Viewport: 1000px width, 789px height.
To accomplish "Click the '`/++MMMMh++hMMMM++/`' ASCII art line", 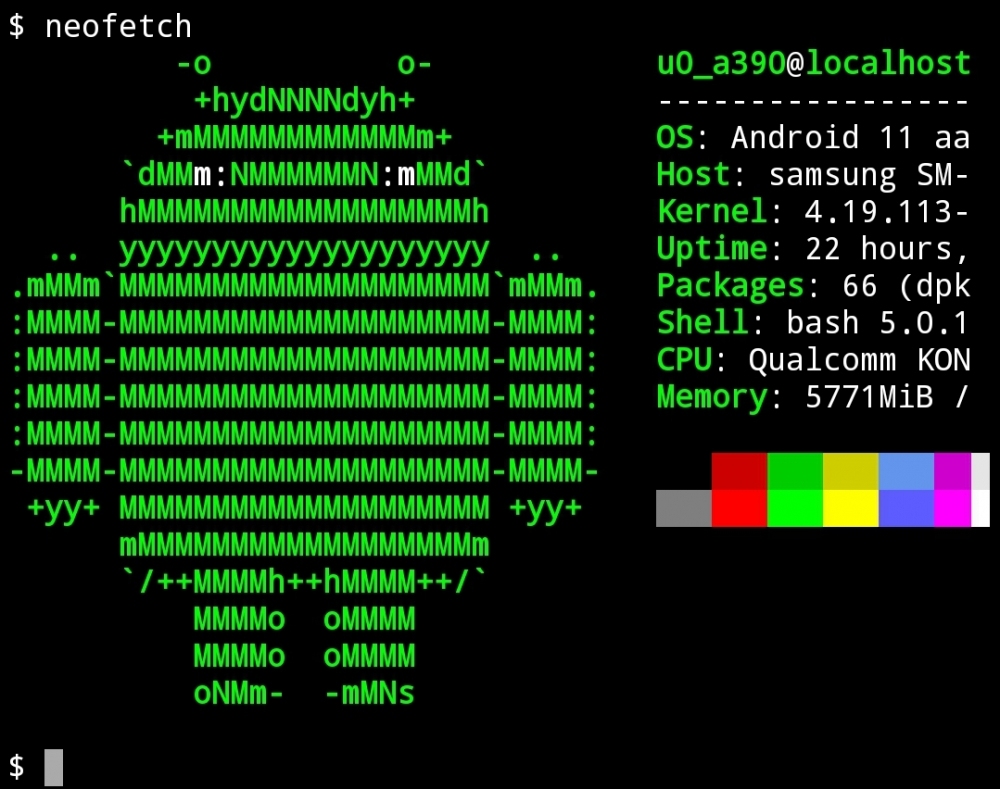I will 304,582.
